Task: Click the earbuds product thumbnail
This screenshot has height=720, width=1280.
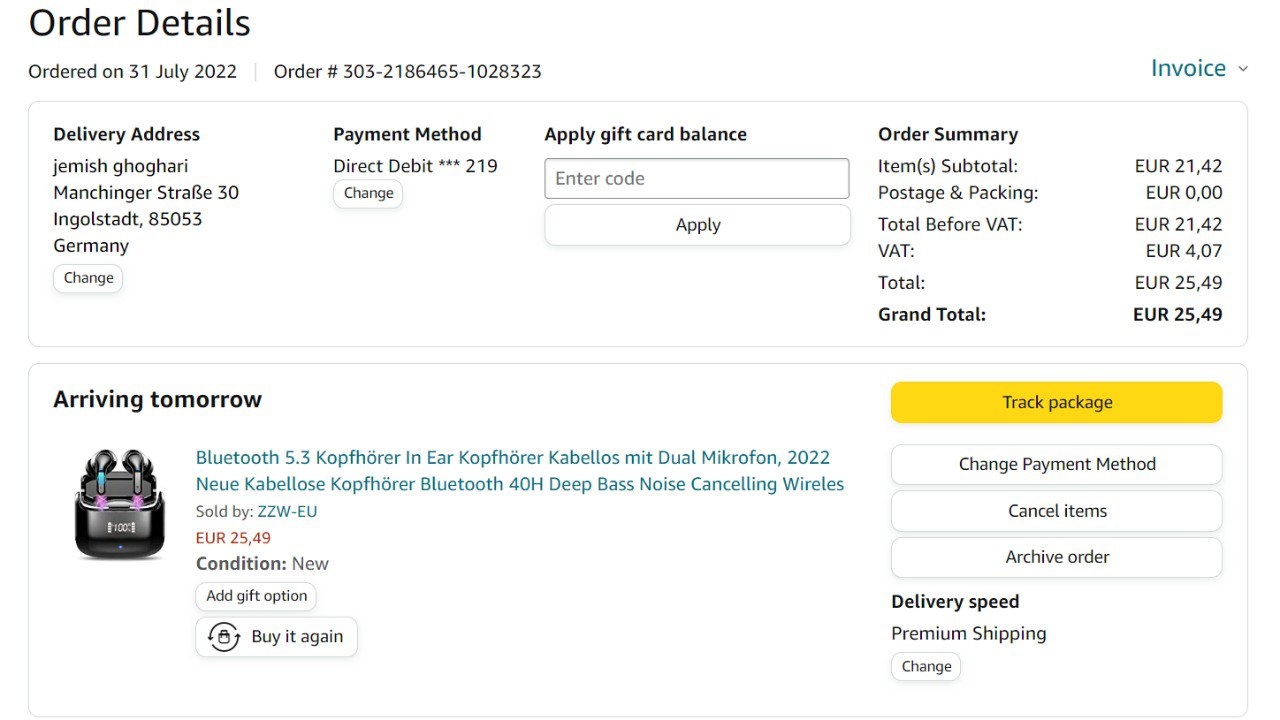Action: point(120,504)
